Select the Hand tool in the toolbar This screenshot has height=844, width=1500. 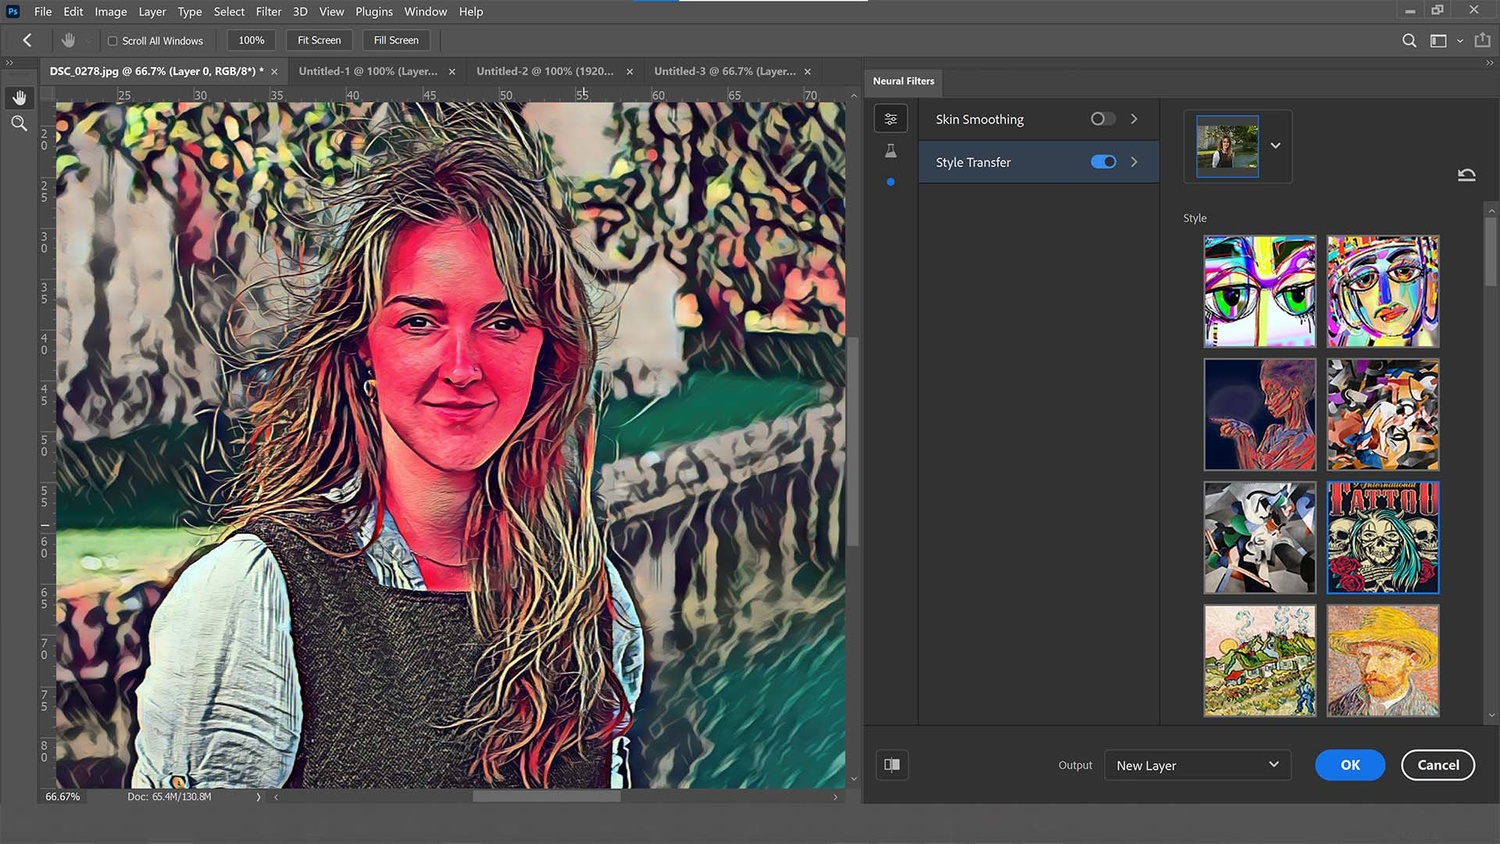pos(19,97)
